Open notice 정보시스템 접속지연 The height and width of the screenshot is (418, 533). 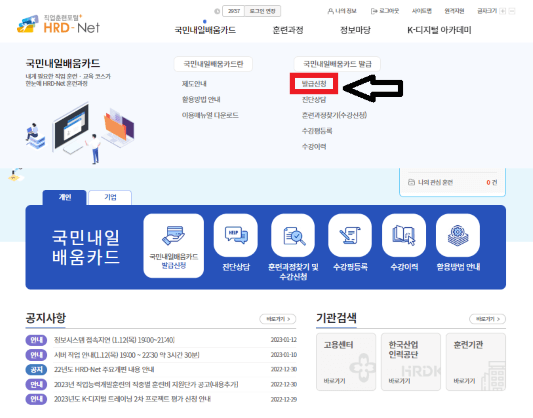(x=114, y=340)
